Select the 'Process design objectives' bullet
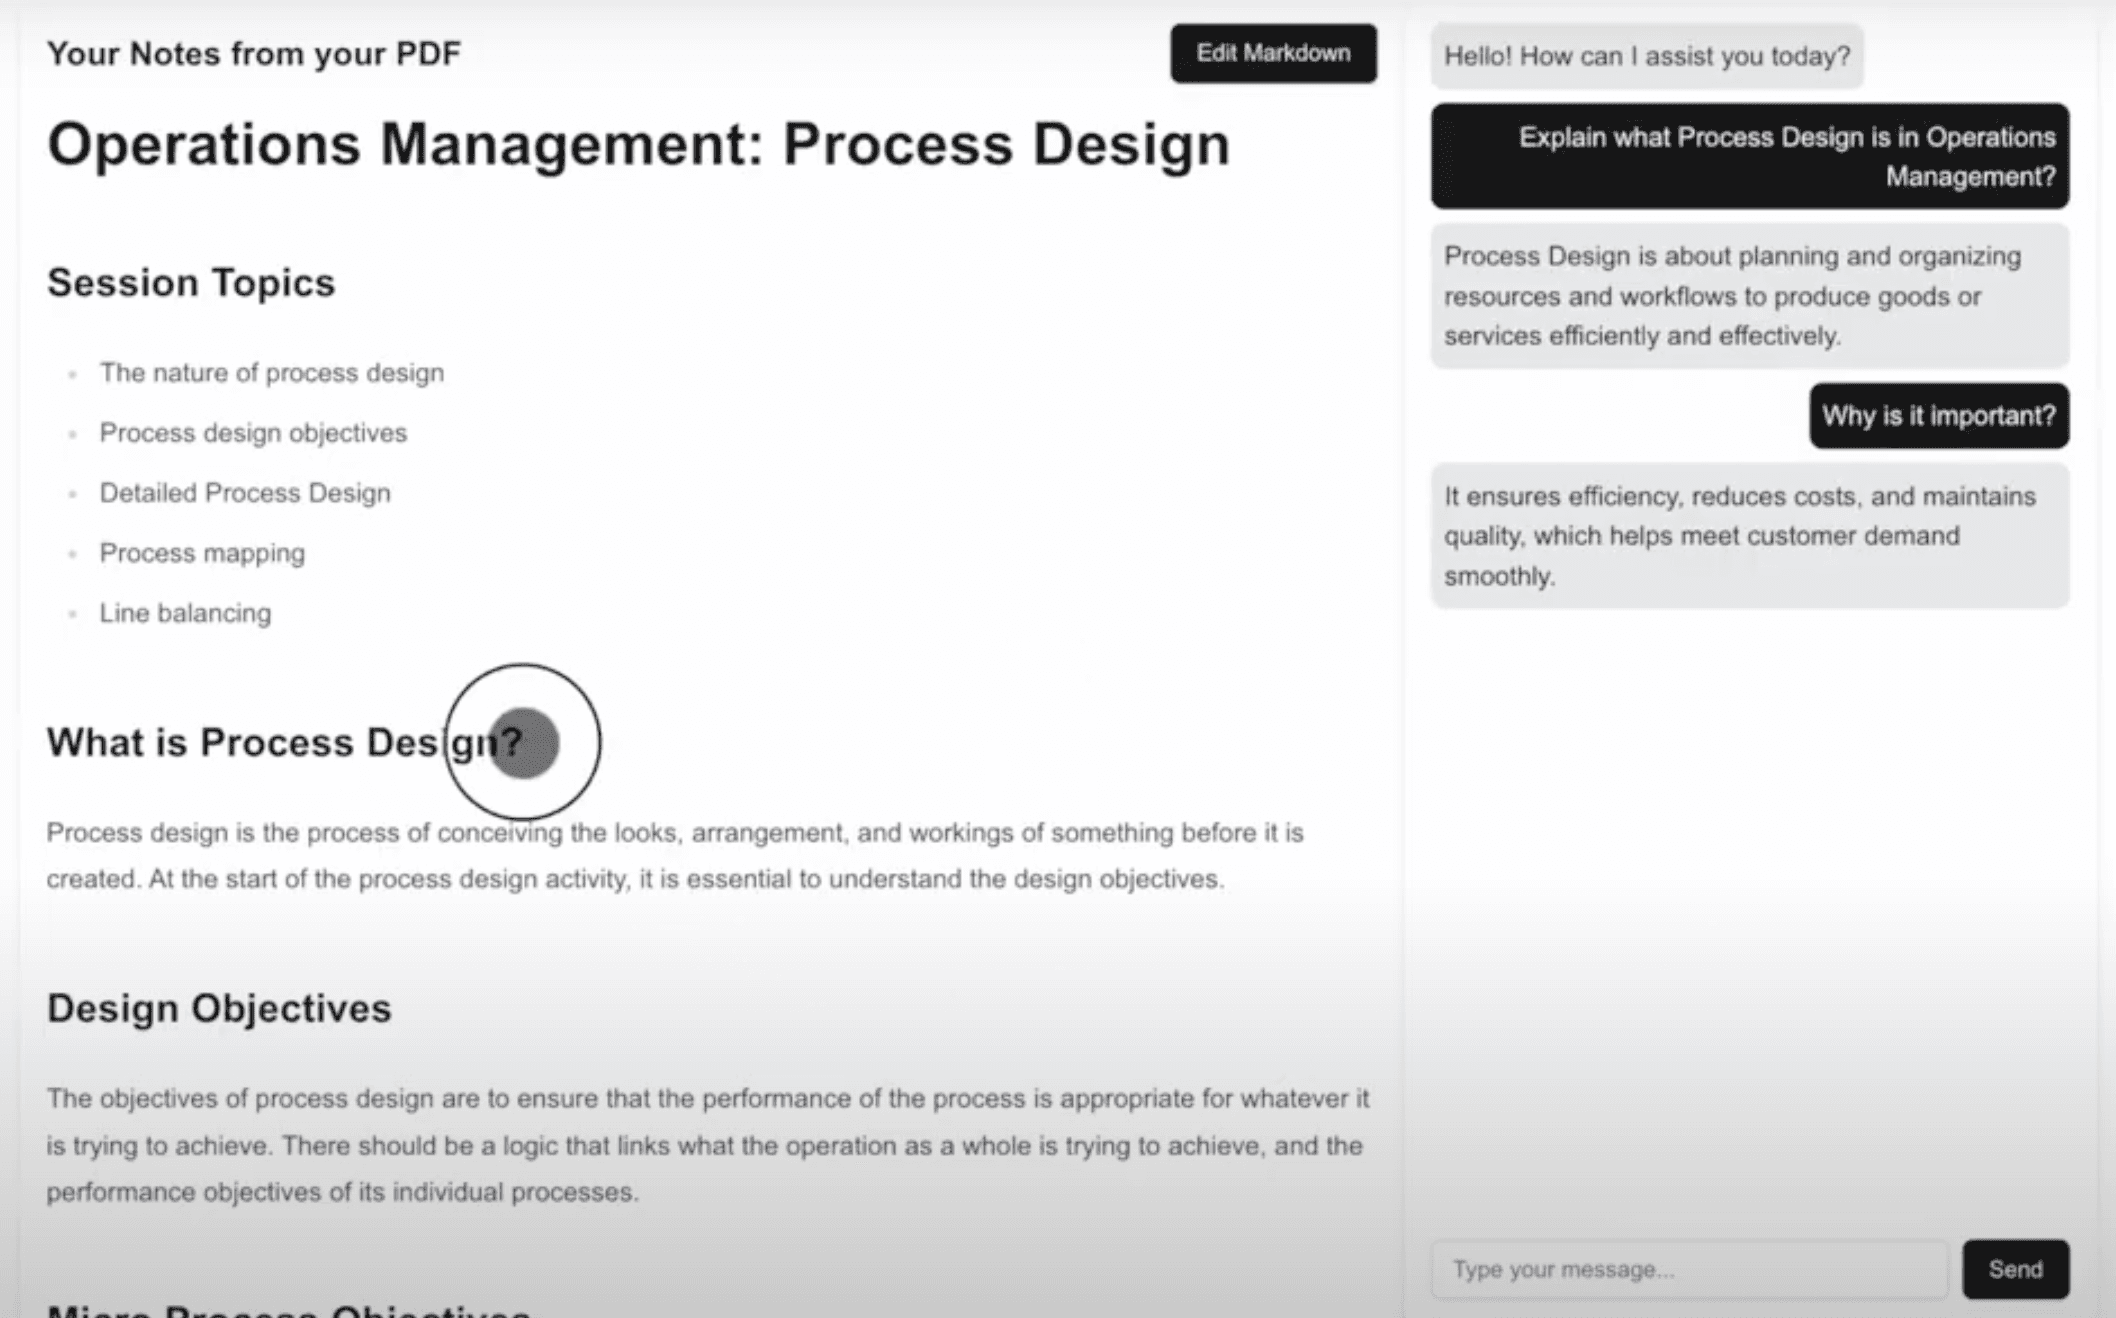The width and height of the screenshot is (2116, 1318). [253, 433]
